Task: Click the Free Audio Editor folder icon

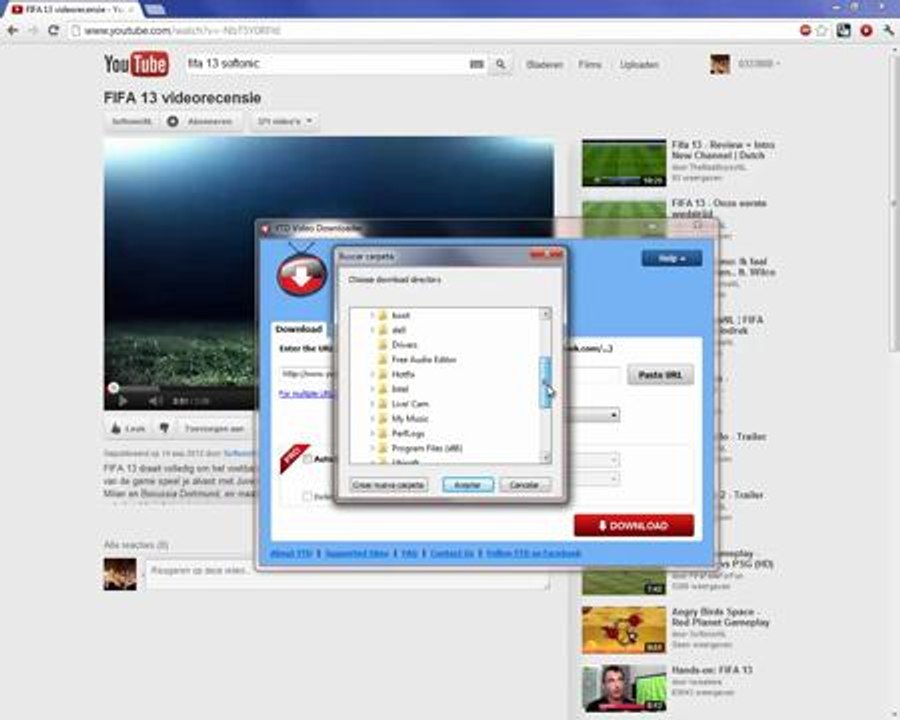Action: (x=383, y=359)
